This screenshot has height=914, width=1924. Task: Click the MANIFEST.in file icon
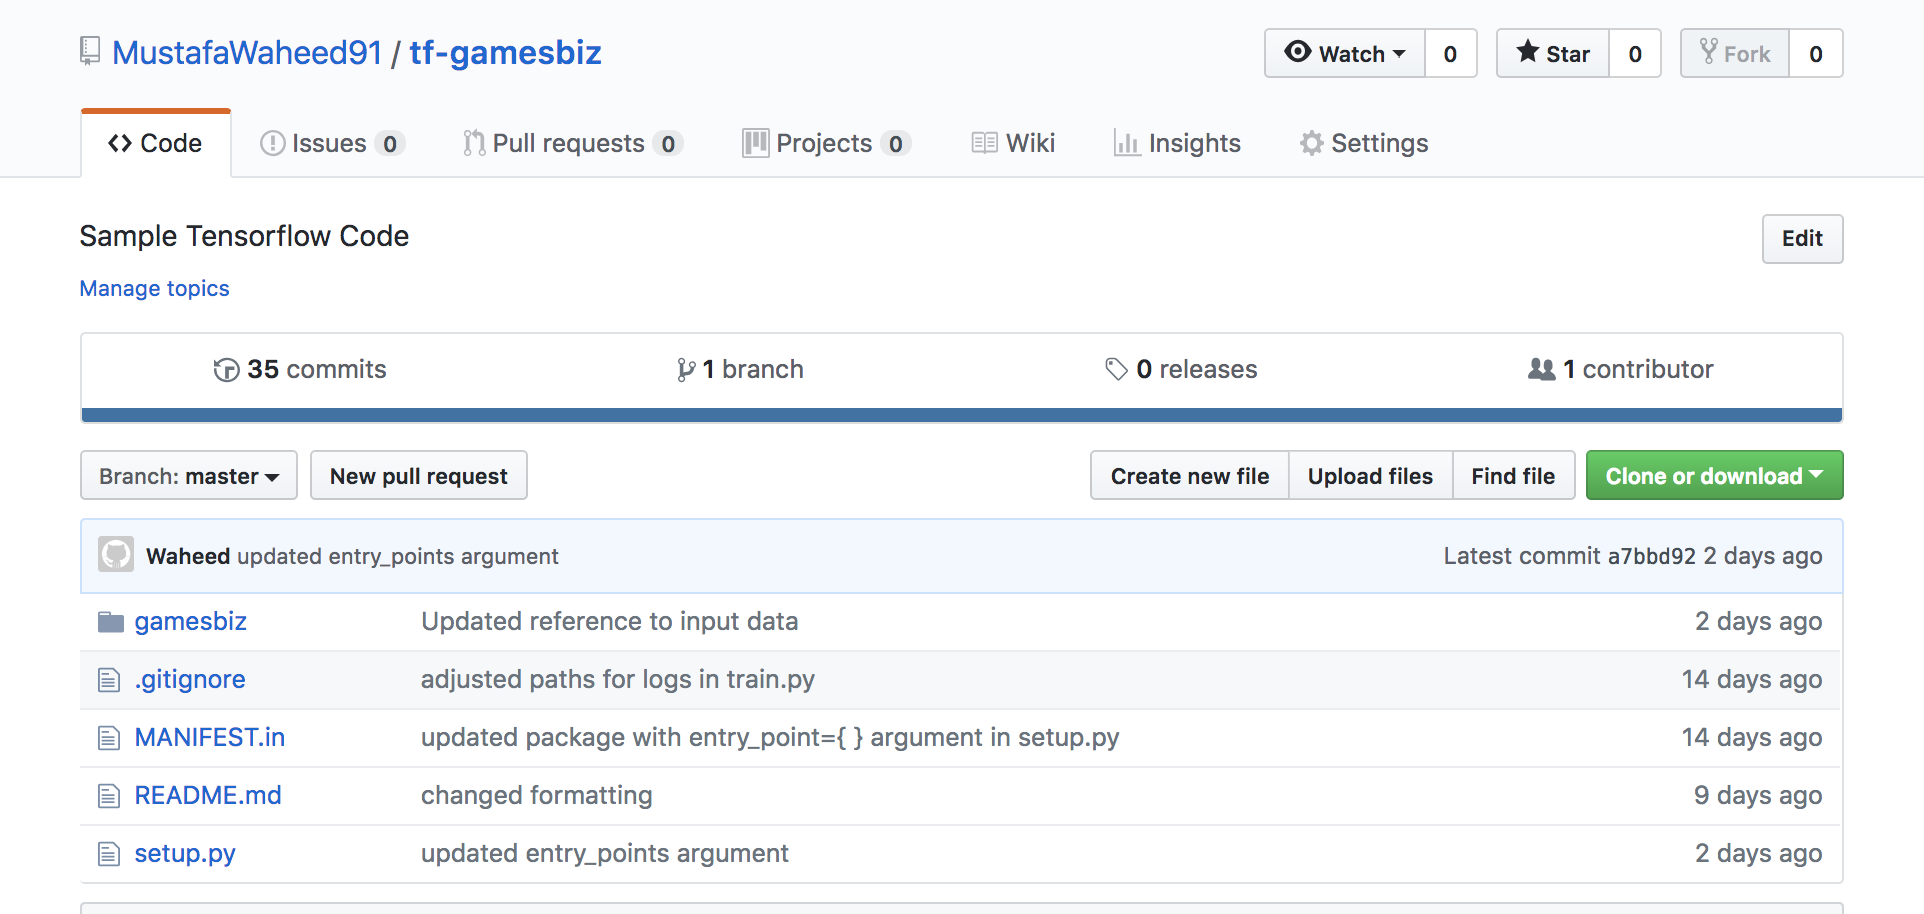pos(109,738)
